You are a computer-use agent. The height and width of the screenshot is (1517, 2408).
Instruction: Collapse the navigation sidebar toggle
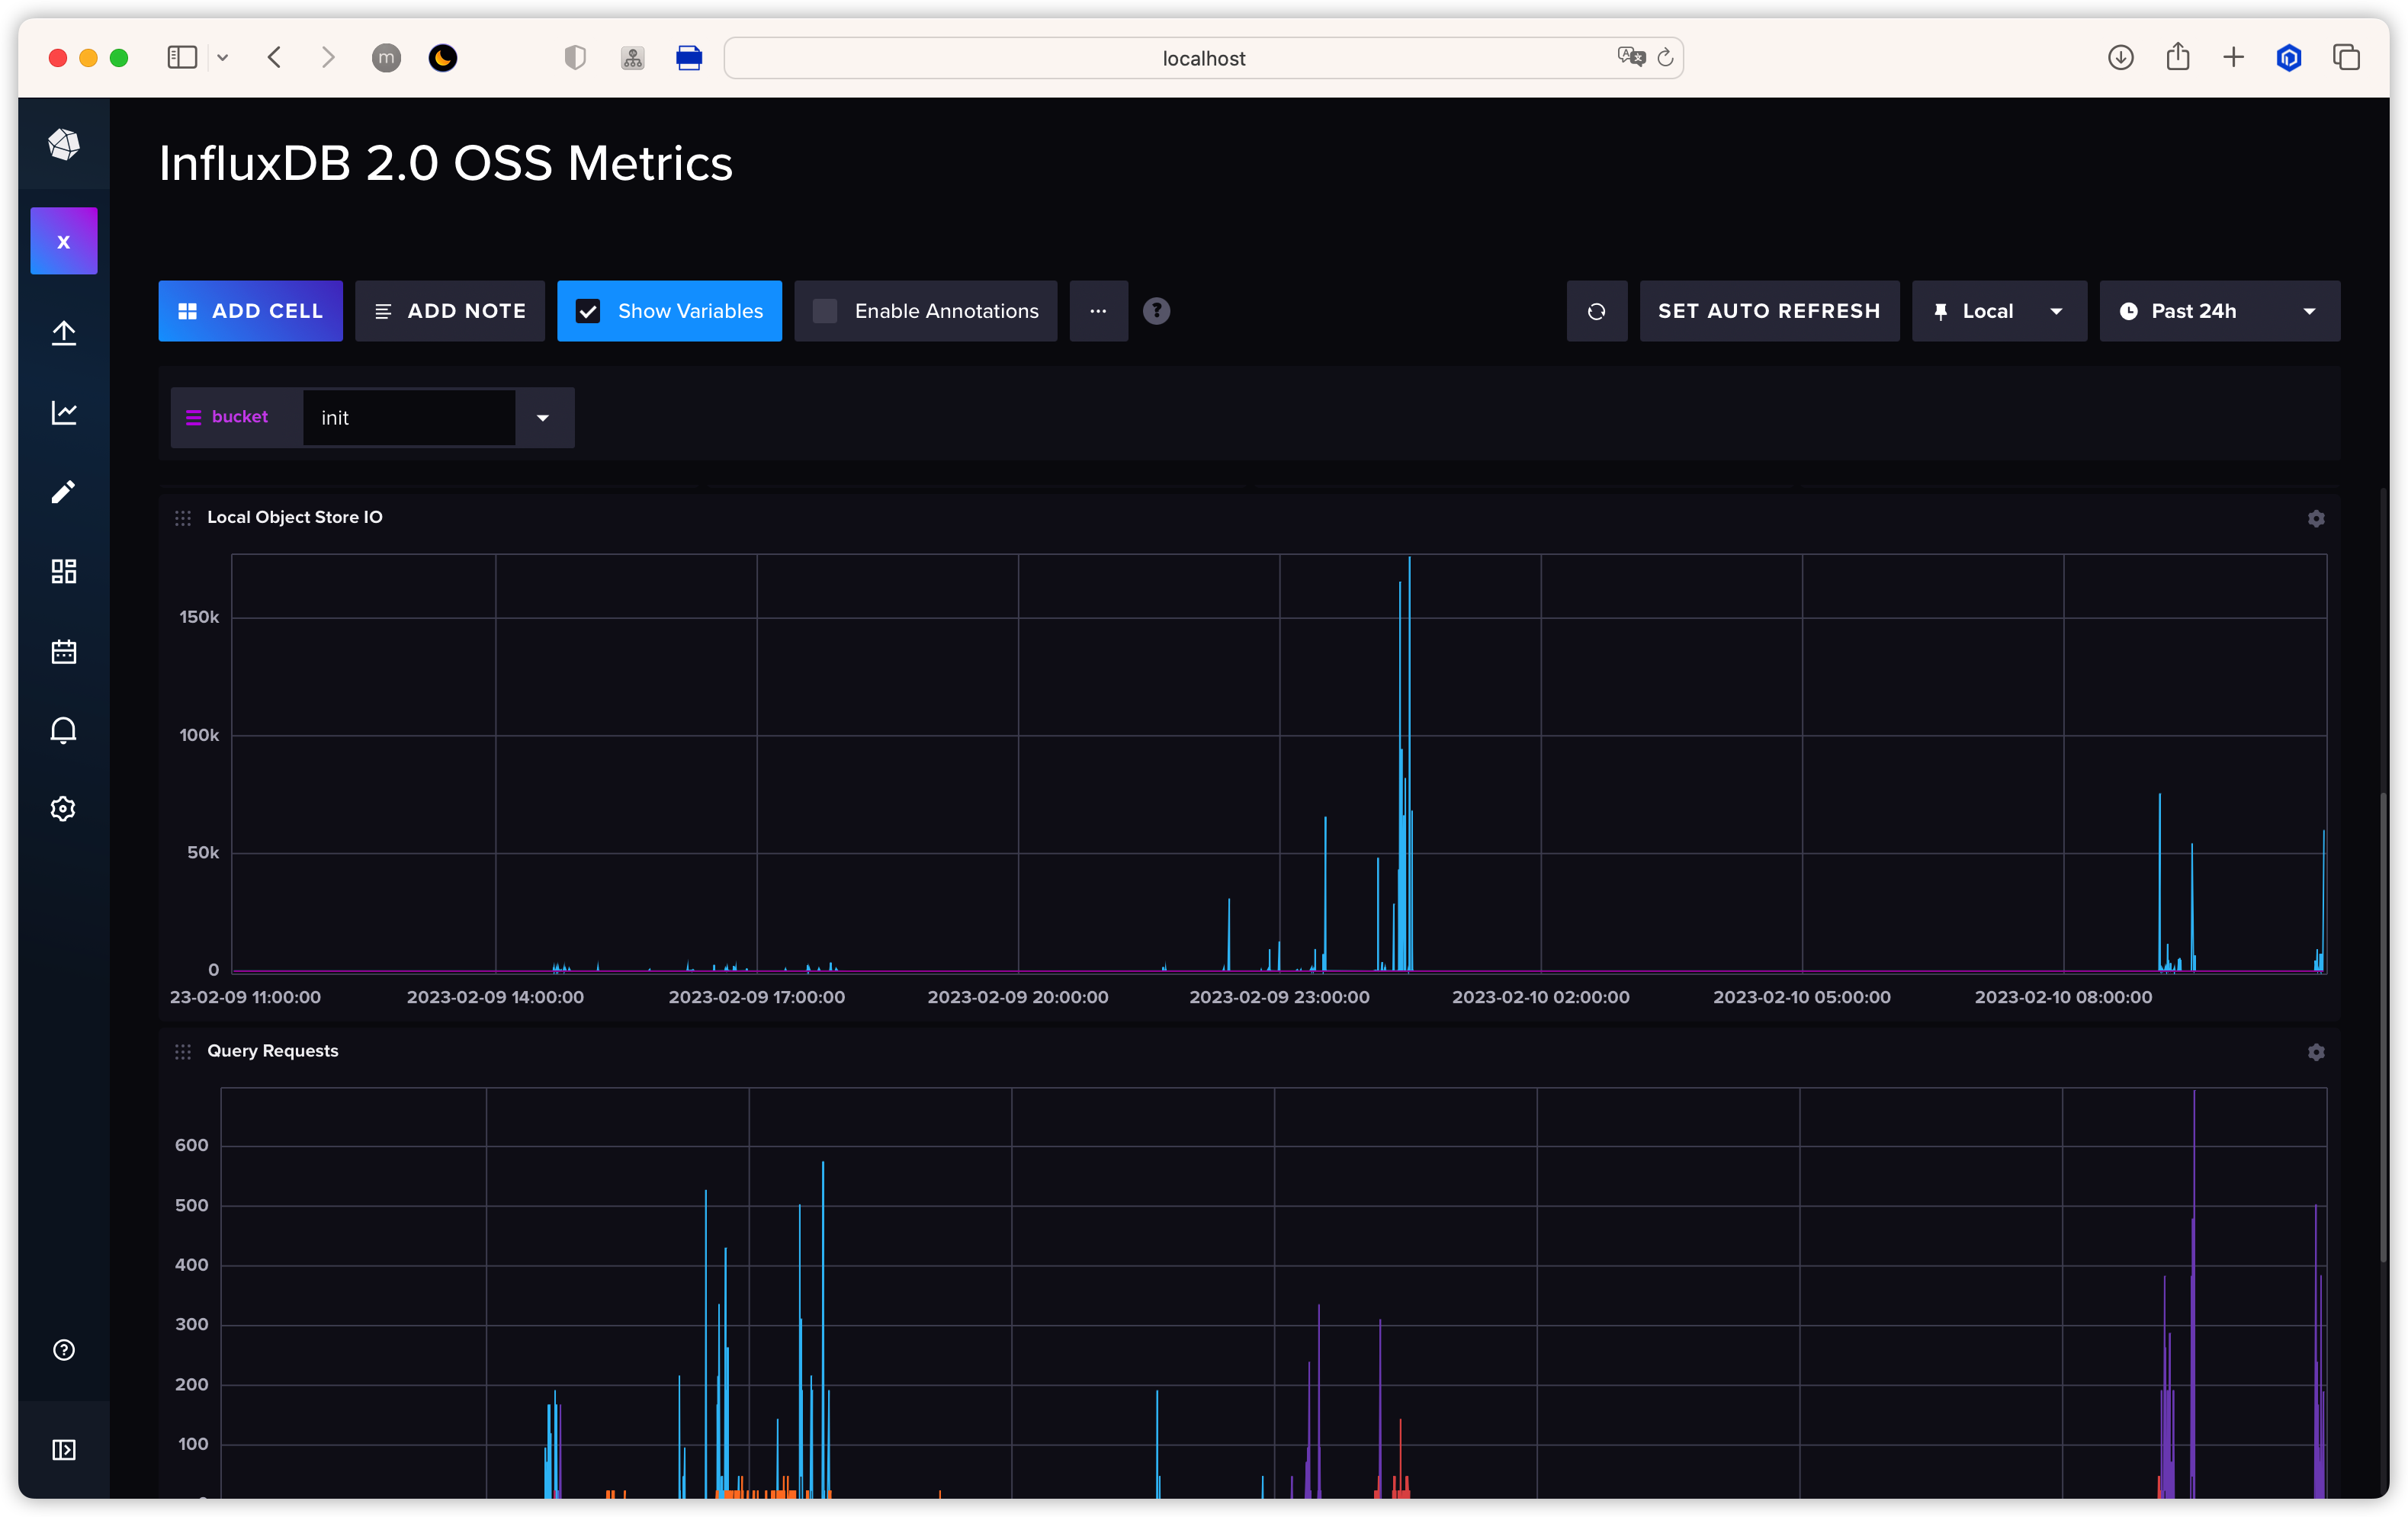click(x=63, y=1450)
